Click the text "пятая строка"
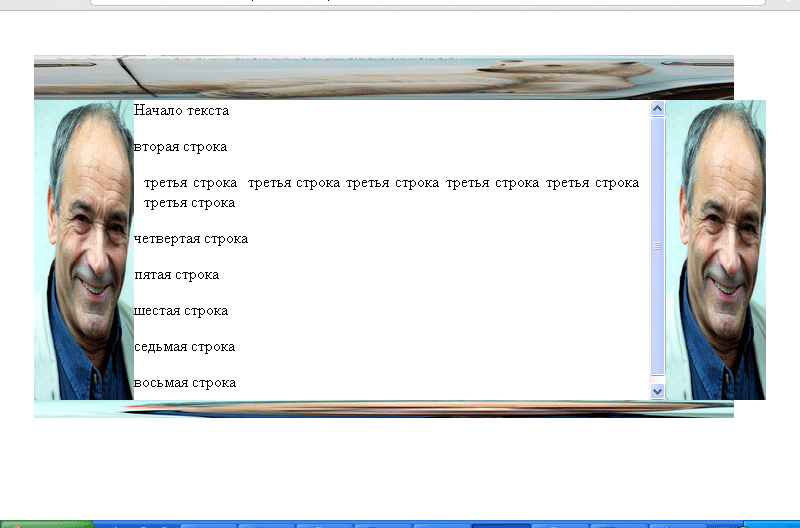This screenshot has width=800, height=528. click(x=177, y=275)
